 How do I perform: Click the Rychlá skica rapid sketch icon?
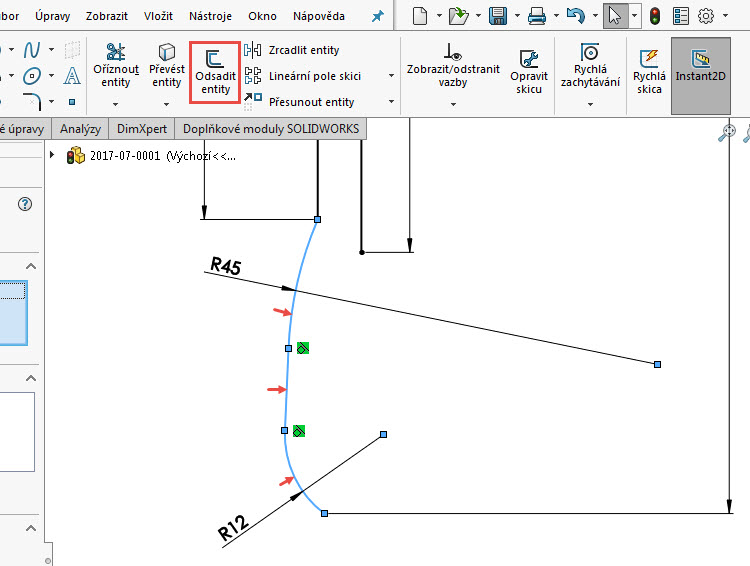click(648, 72)
